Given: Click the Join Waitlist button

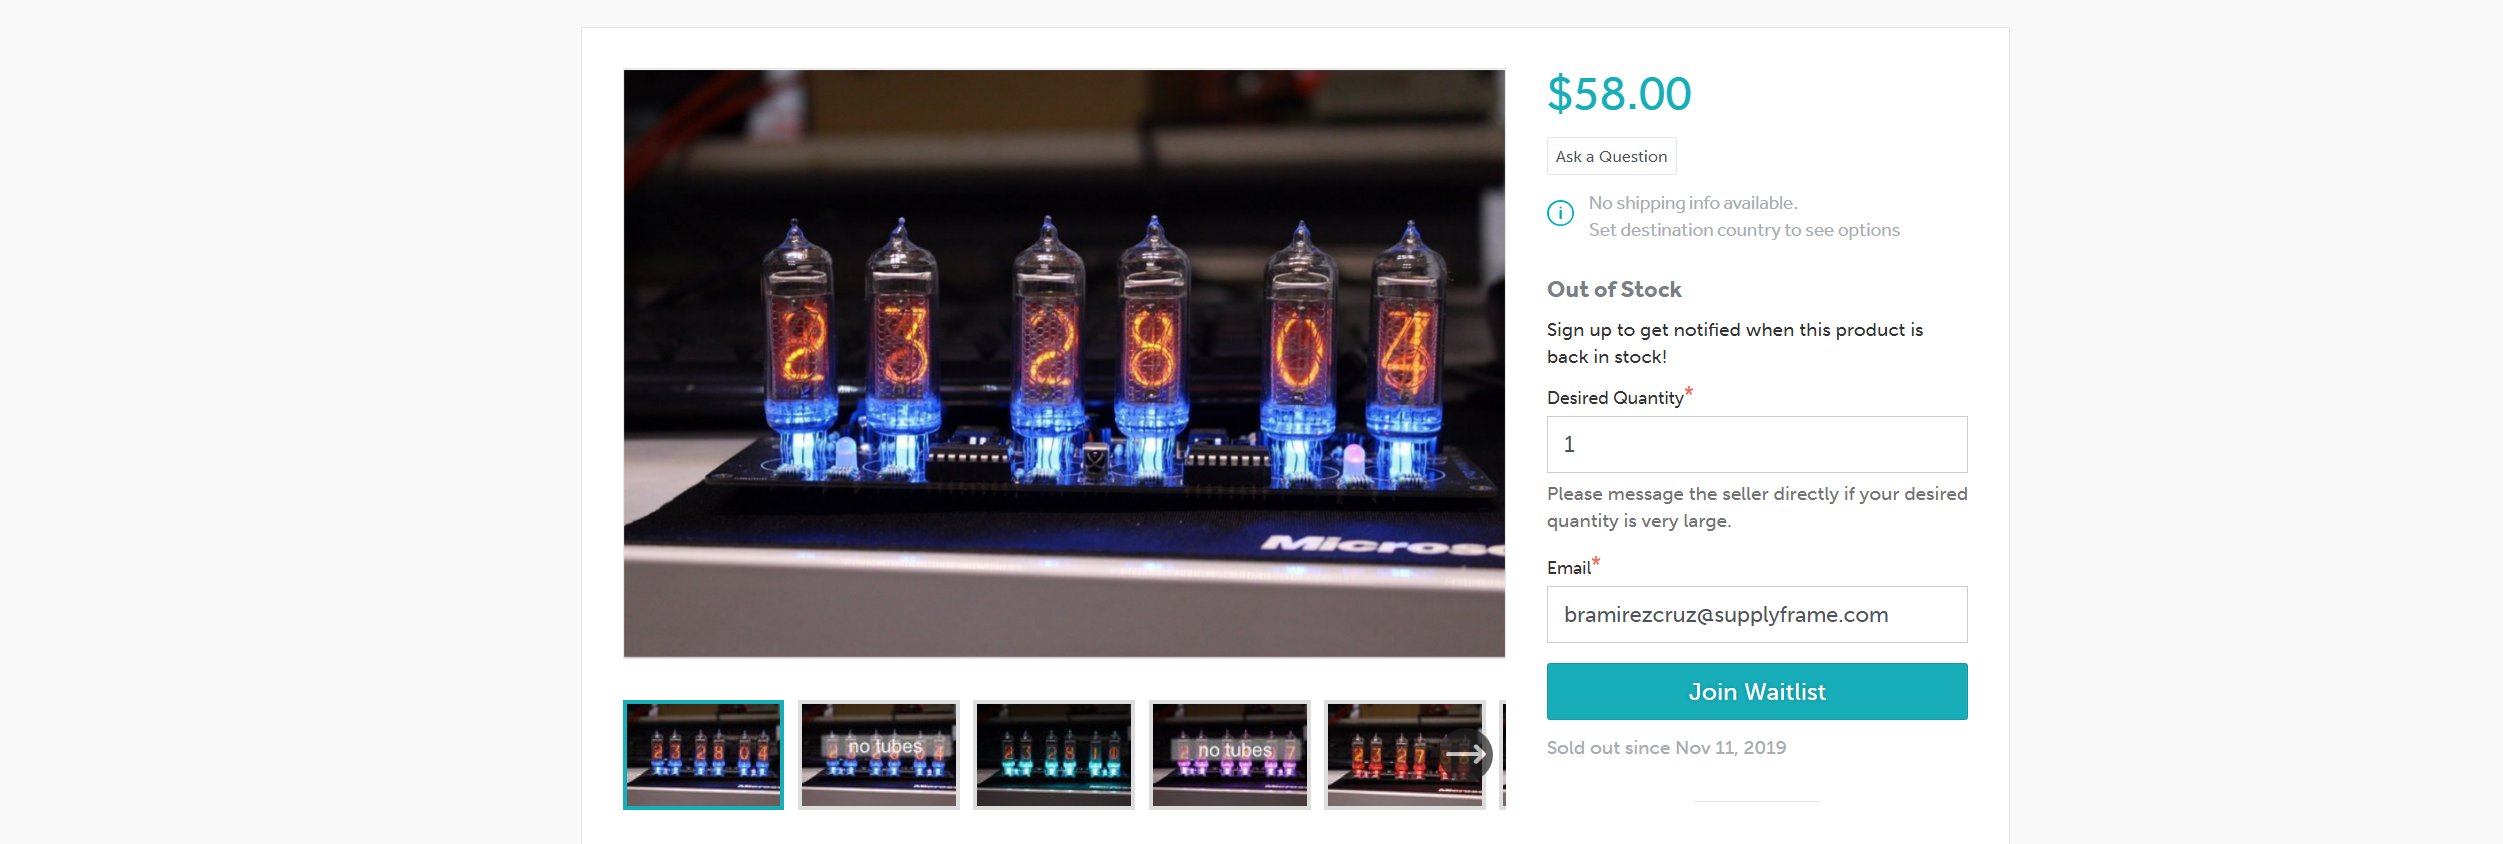Looking at the screenshot, I should 1757,691.
